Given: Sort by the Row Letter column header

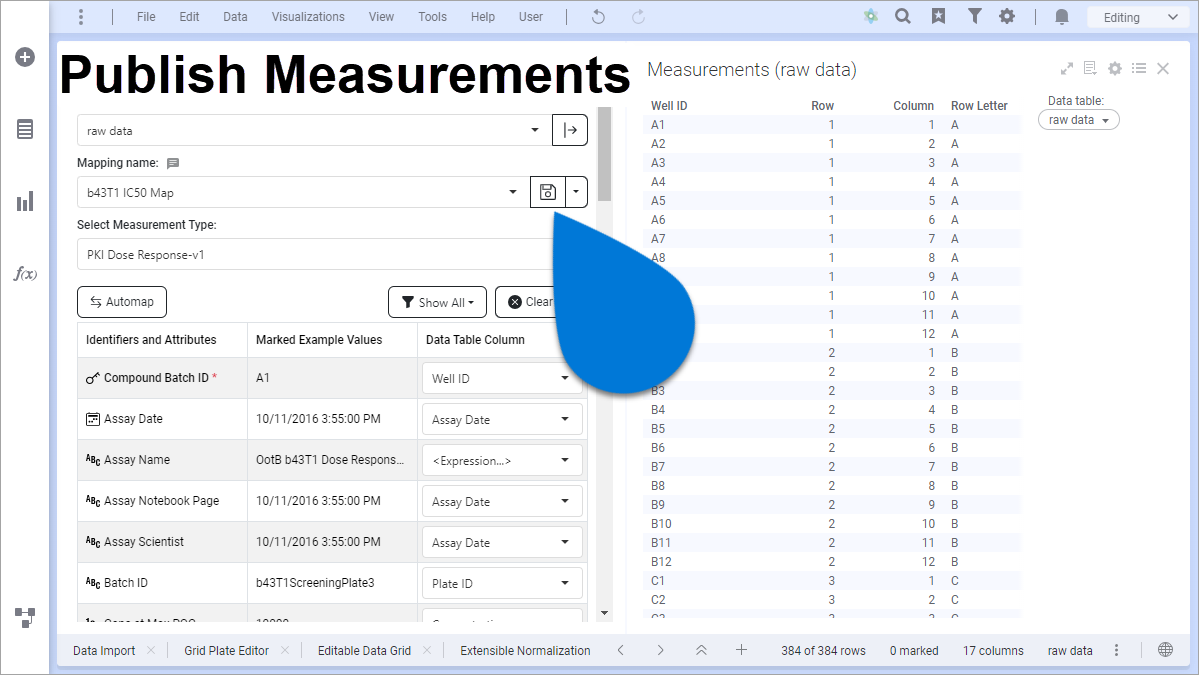Looking at the screenshot, I should coord(980,105).
